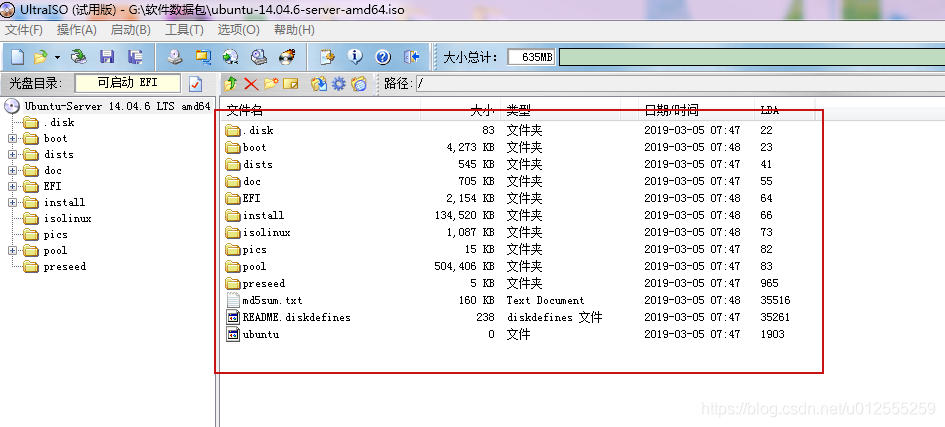Click the Open file folder icon
Image resolution: width=945 pixels, height=427 pixels.
point(40,57)
